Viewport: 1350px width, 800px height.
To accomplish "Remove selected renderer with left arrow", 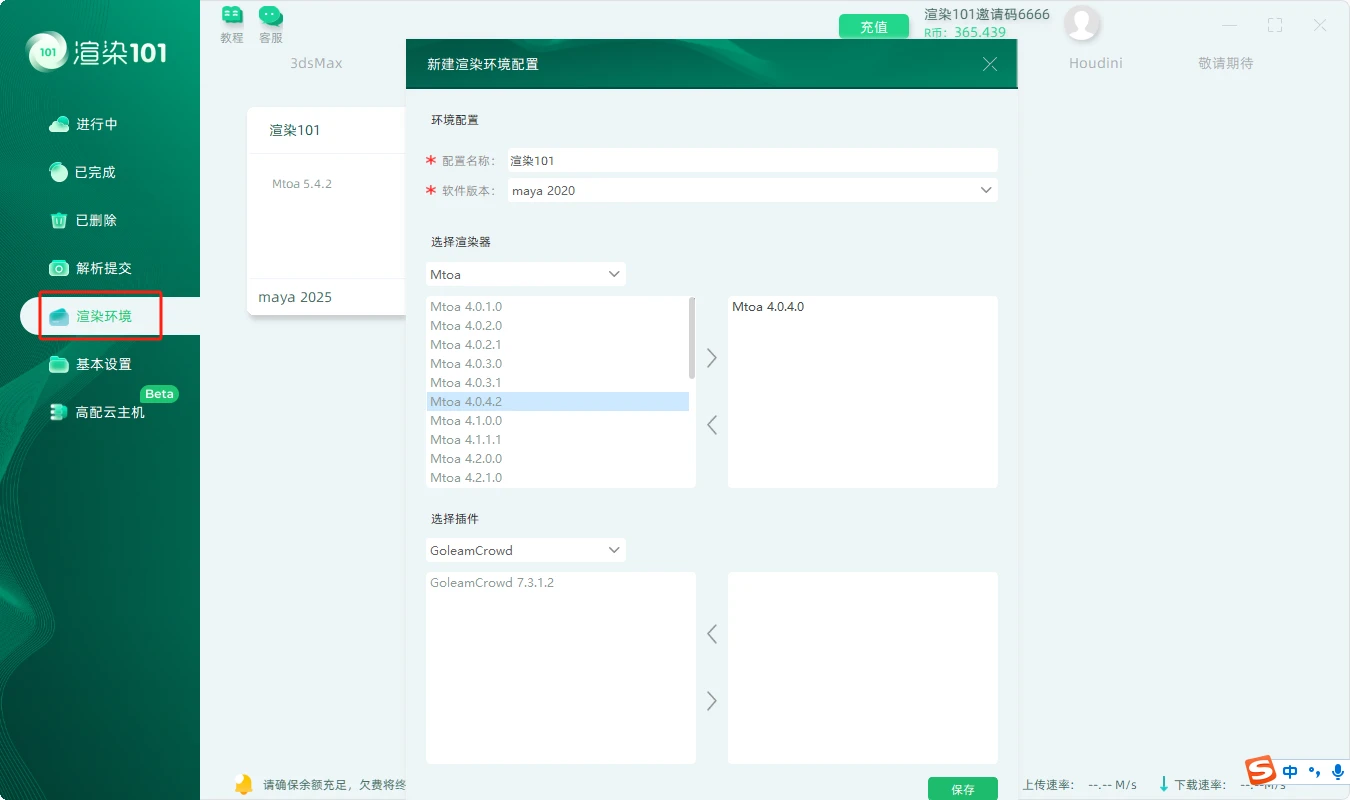I will coord(712,425).
